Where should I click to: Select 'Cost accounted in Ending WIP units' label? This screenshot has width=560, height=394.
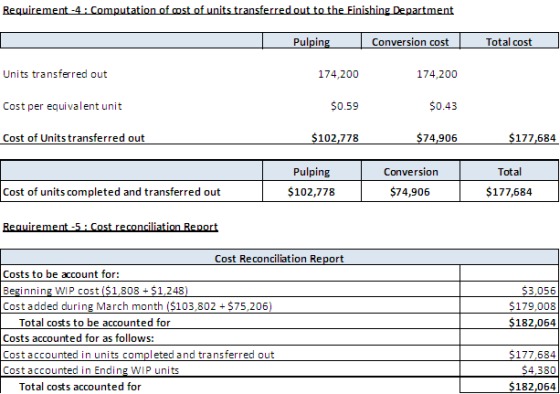coord(91,370)
